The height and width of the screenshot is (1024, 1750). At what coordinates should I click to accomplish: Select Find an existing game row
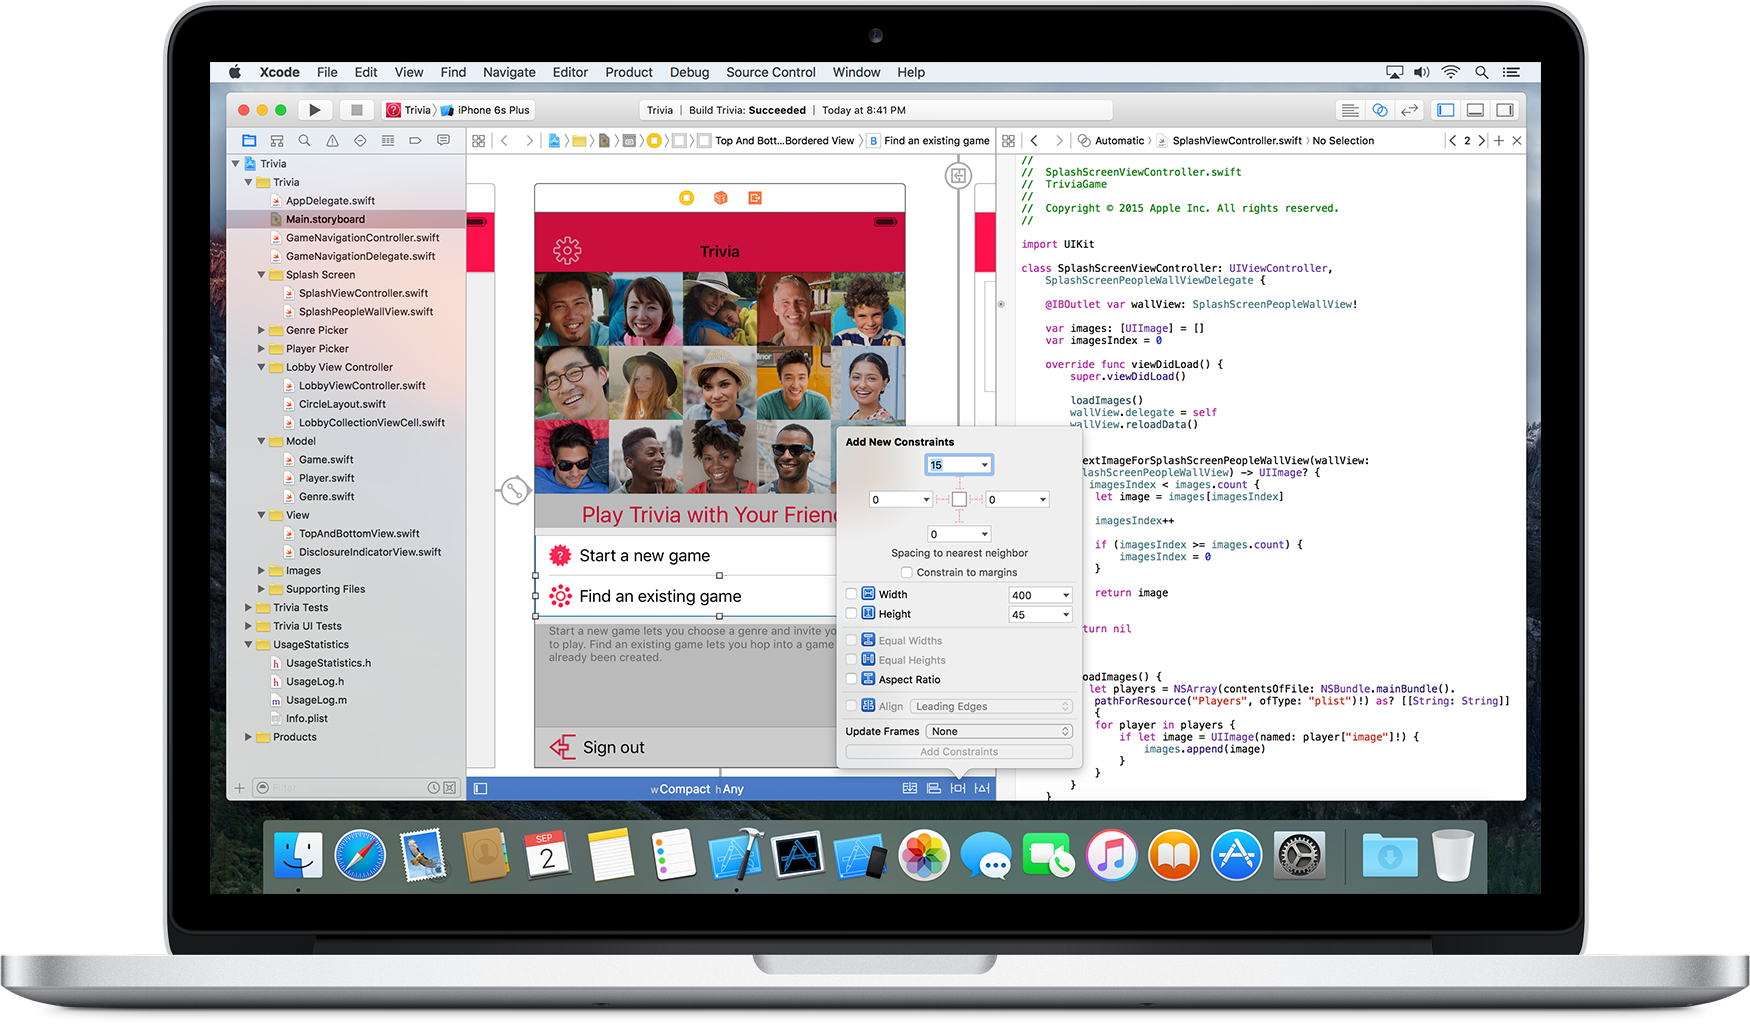coord(686,596)
